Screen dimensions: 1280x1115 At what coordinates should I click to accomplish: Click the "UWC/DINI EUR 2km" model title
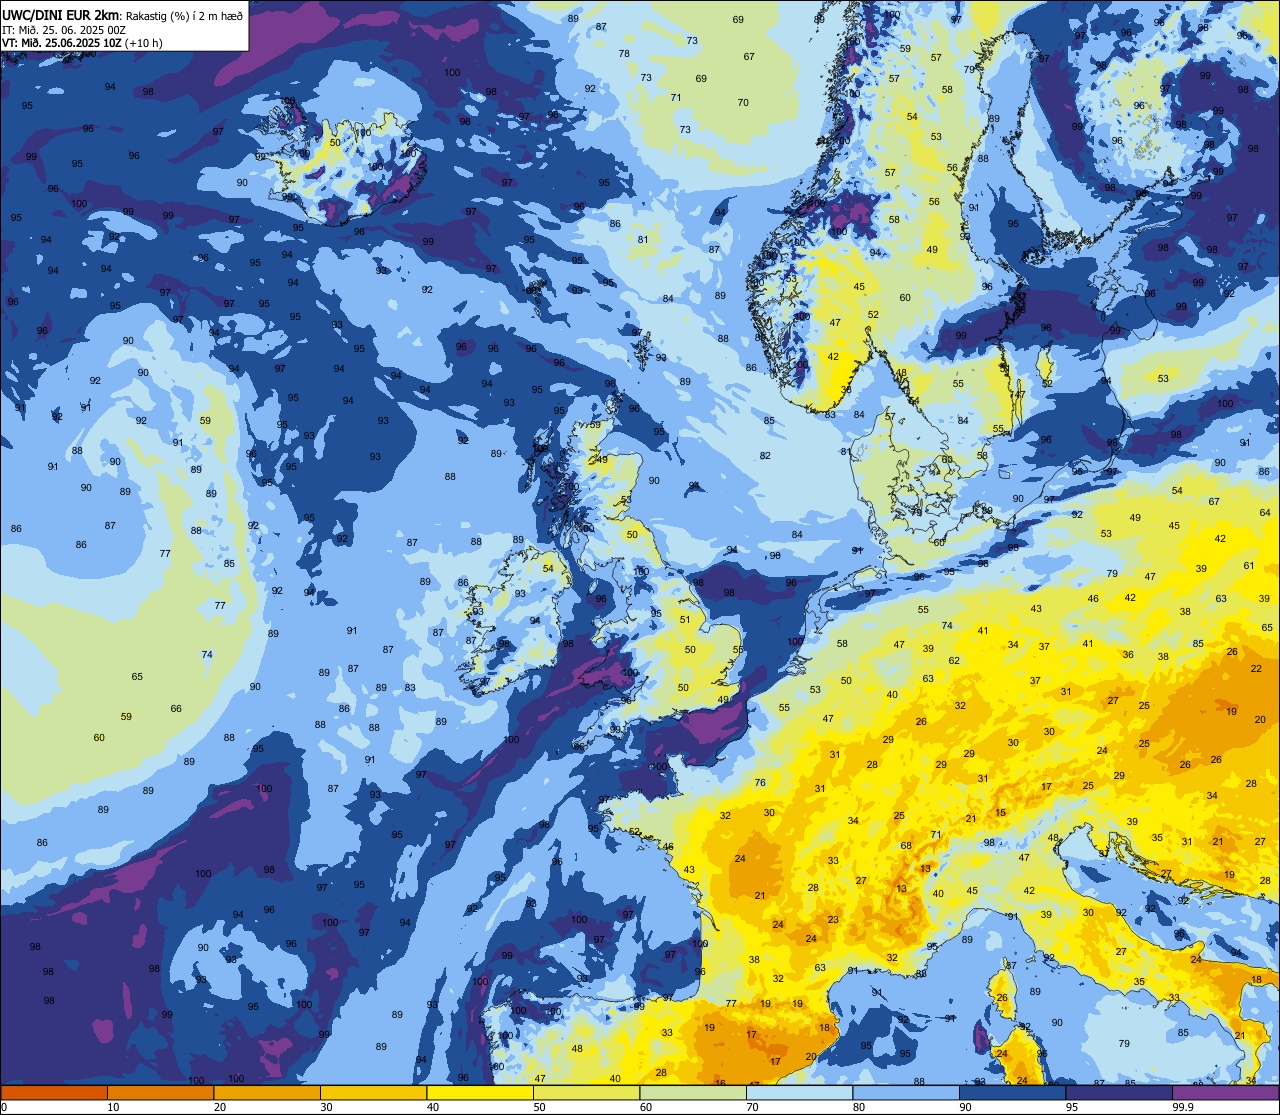click(x=60, y=16)
